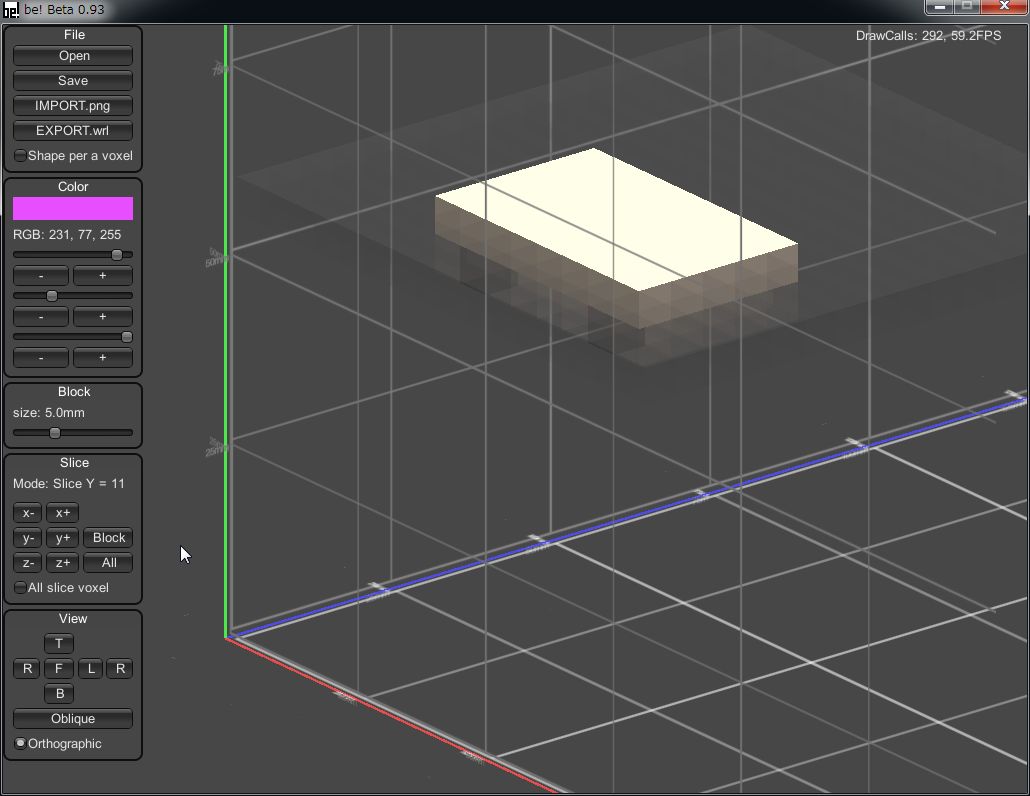
Task: Toggle the Orthographic view option
Action: 21,744
